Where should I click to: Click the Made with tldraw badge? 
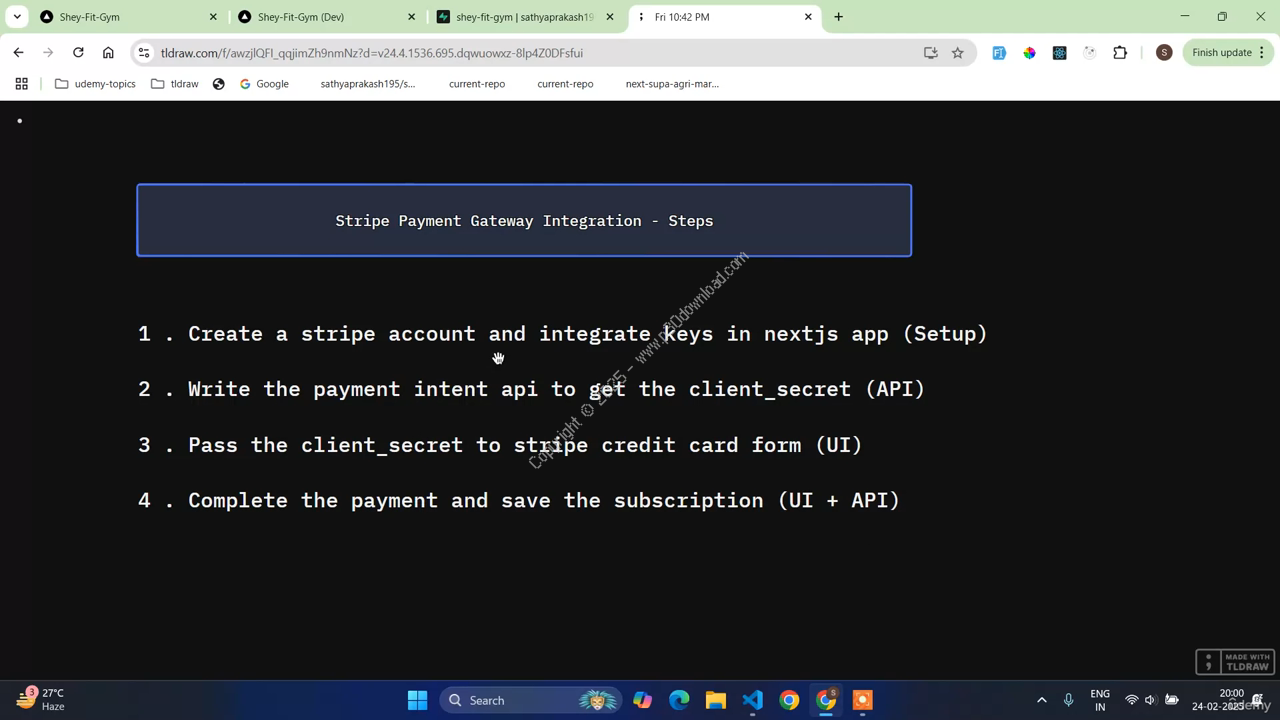pyautogui.click(x=1235, y=662)
